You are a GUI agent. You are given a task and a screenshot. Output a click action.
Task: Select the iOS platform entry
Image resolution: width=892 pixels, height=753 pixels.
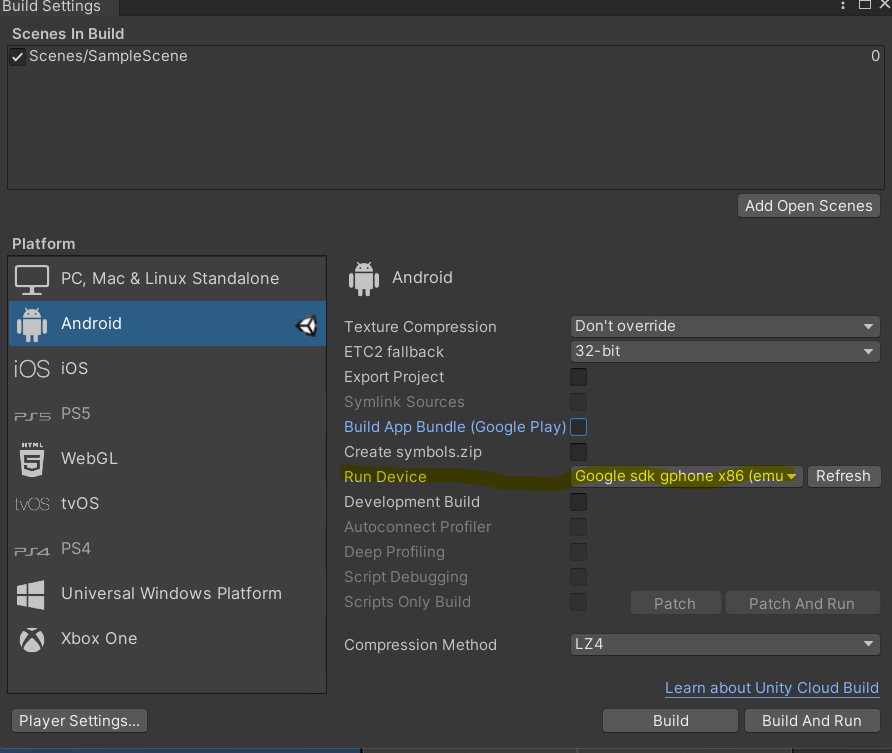167,369
